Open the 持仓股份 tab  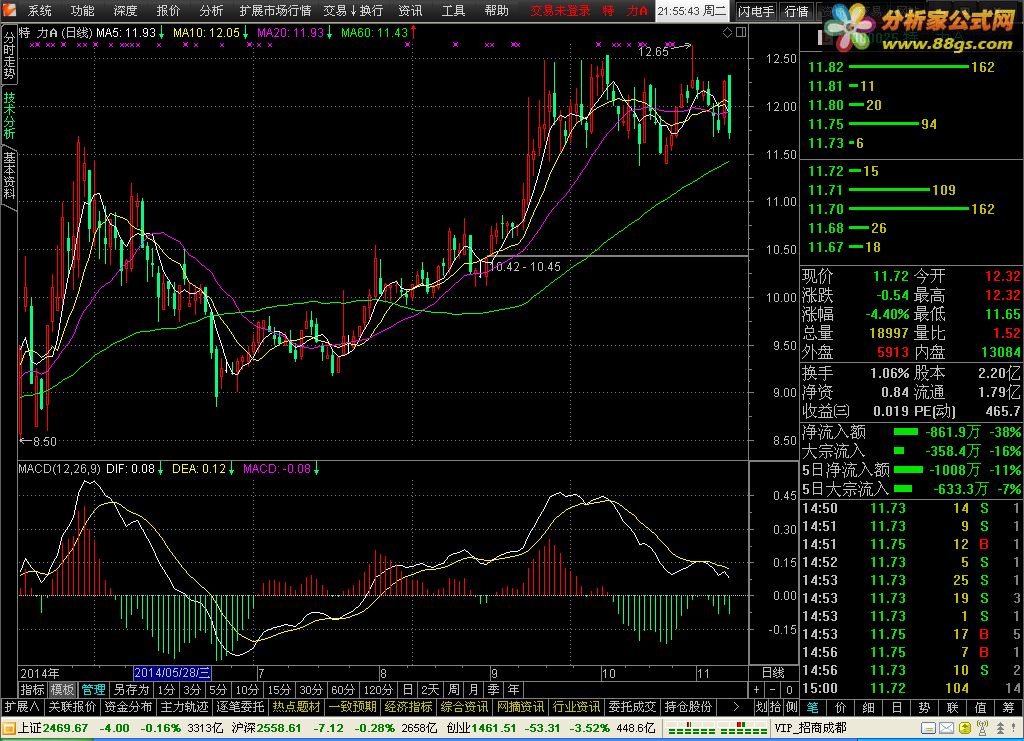[x=689, y=707]
